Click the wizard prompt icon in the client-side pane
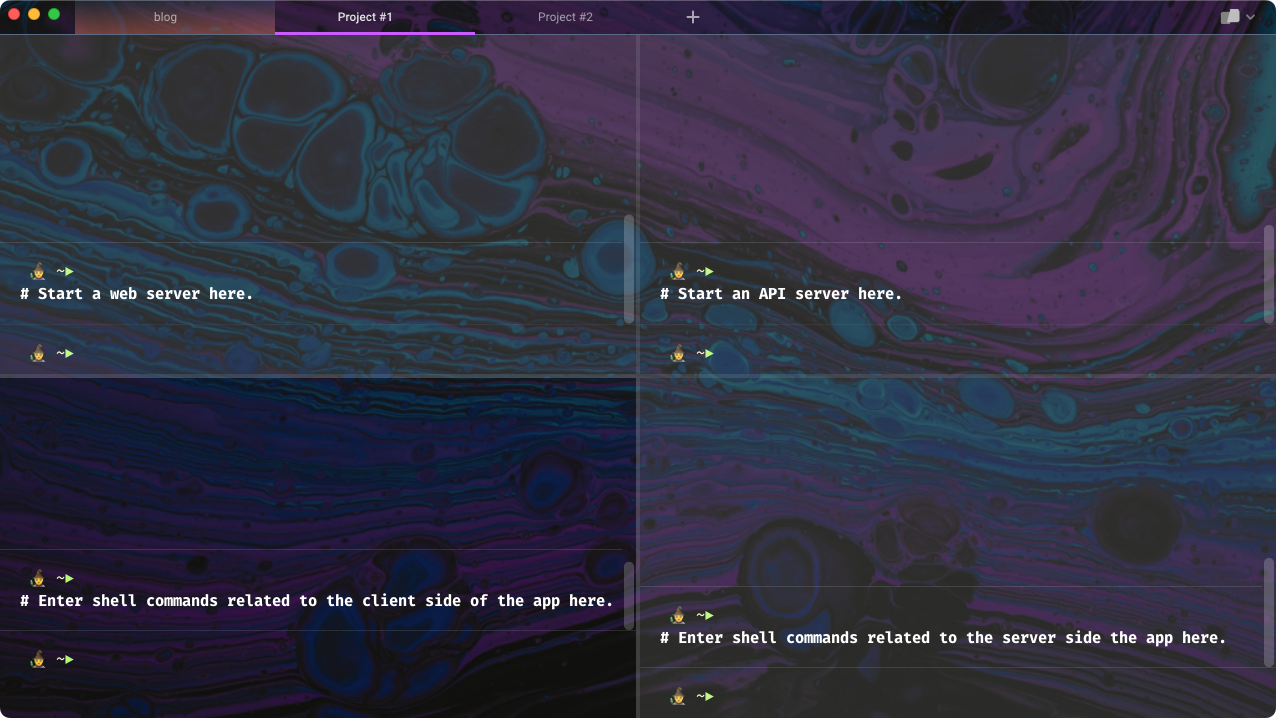This screenshot has width=1276, height=718. click(37, 578)
